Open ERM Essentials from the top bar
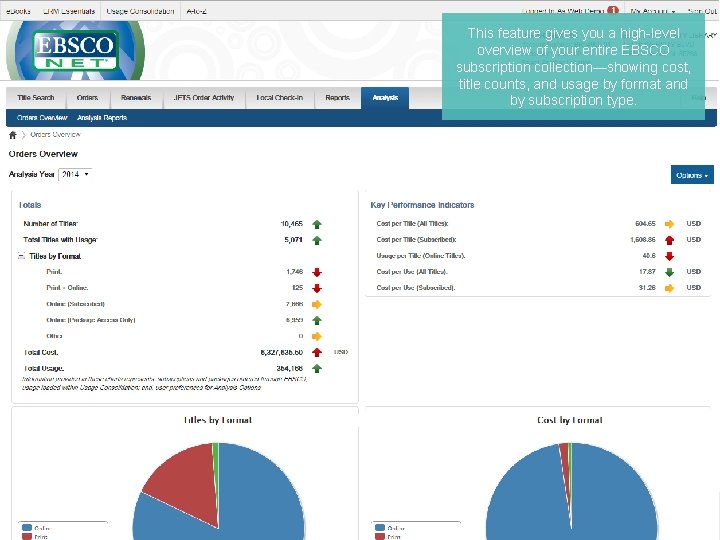 click(69, 11)
